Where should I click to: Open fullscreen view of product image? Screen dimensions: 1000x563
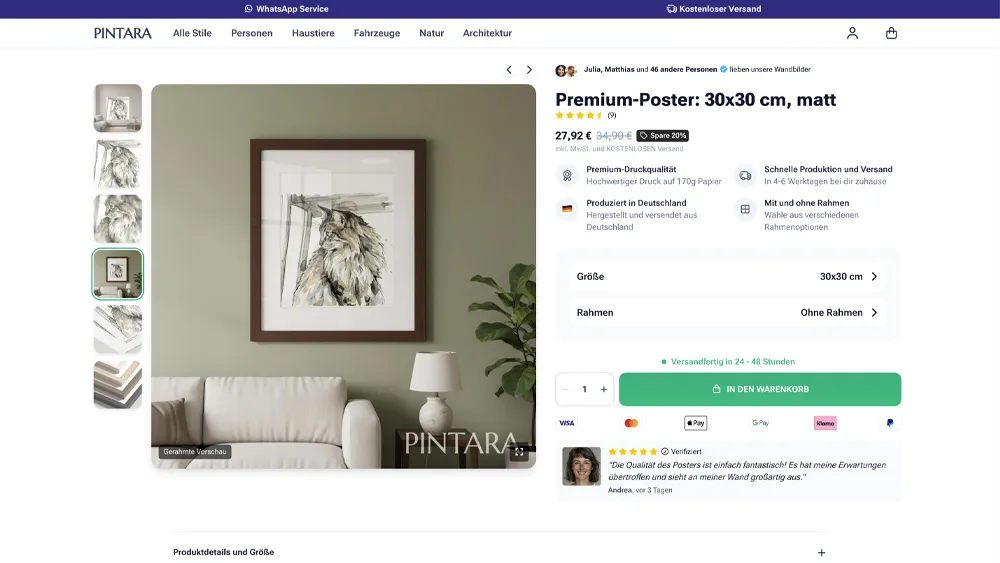click(519, 452)
